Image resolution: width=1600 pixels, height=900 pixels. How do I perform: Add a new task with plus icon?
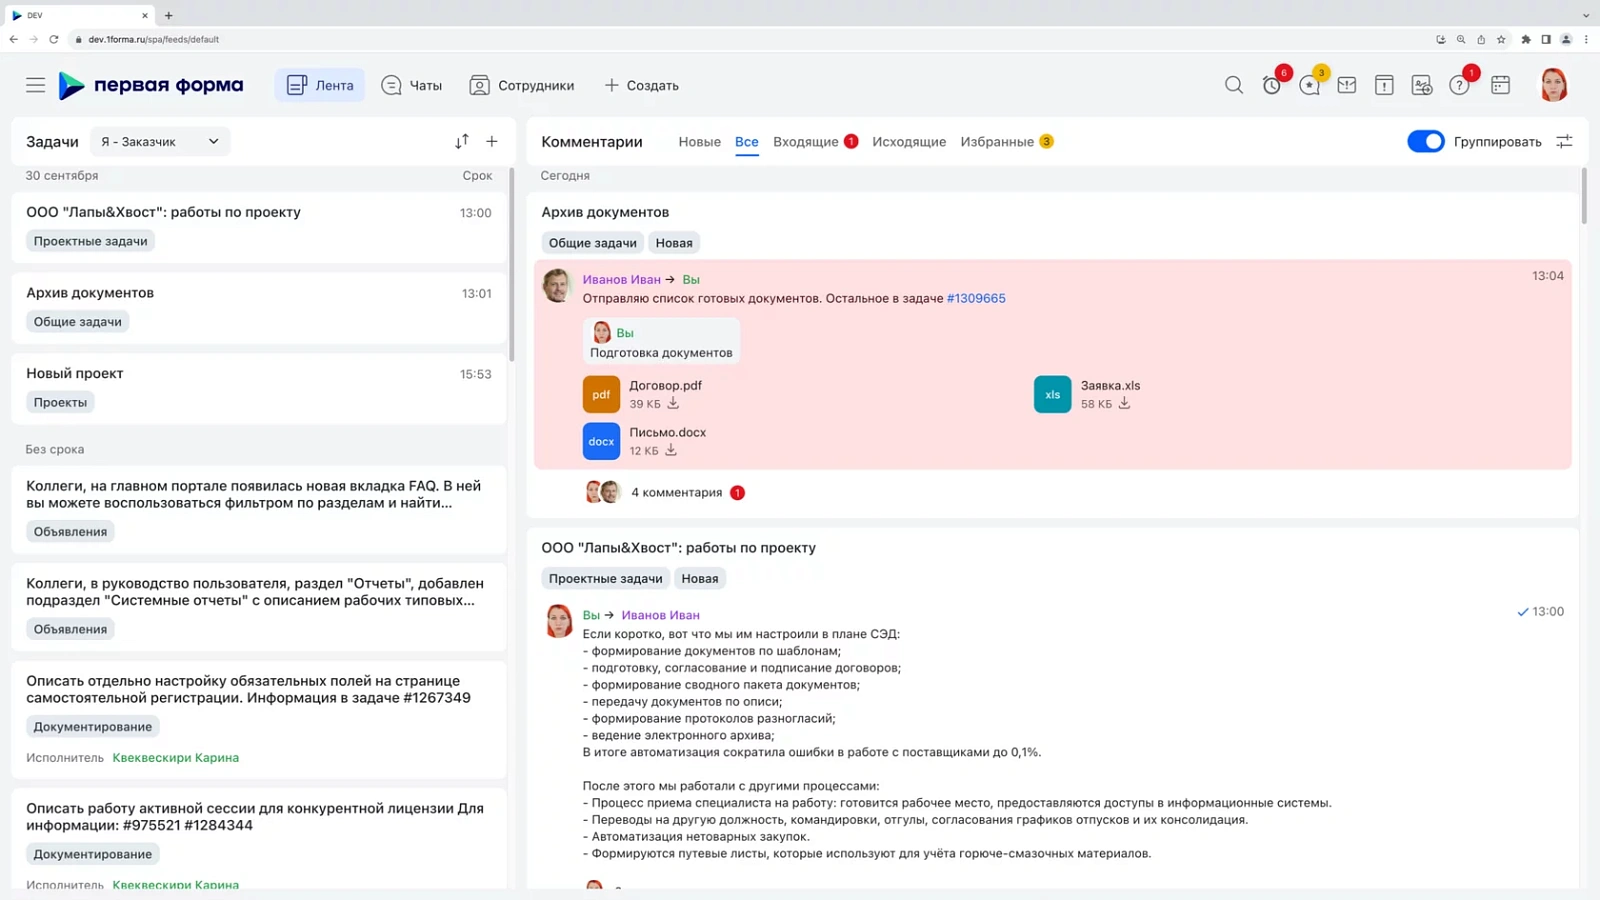[x=492, y=141]
